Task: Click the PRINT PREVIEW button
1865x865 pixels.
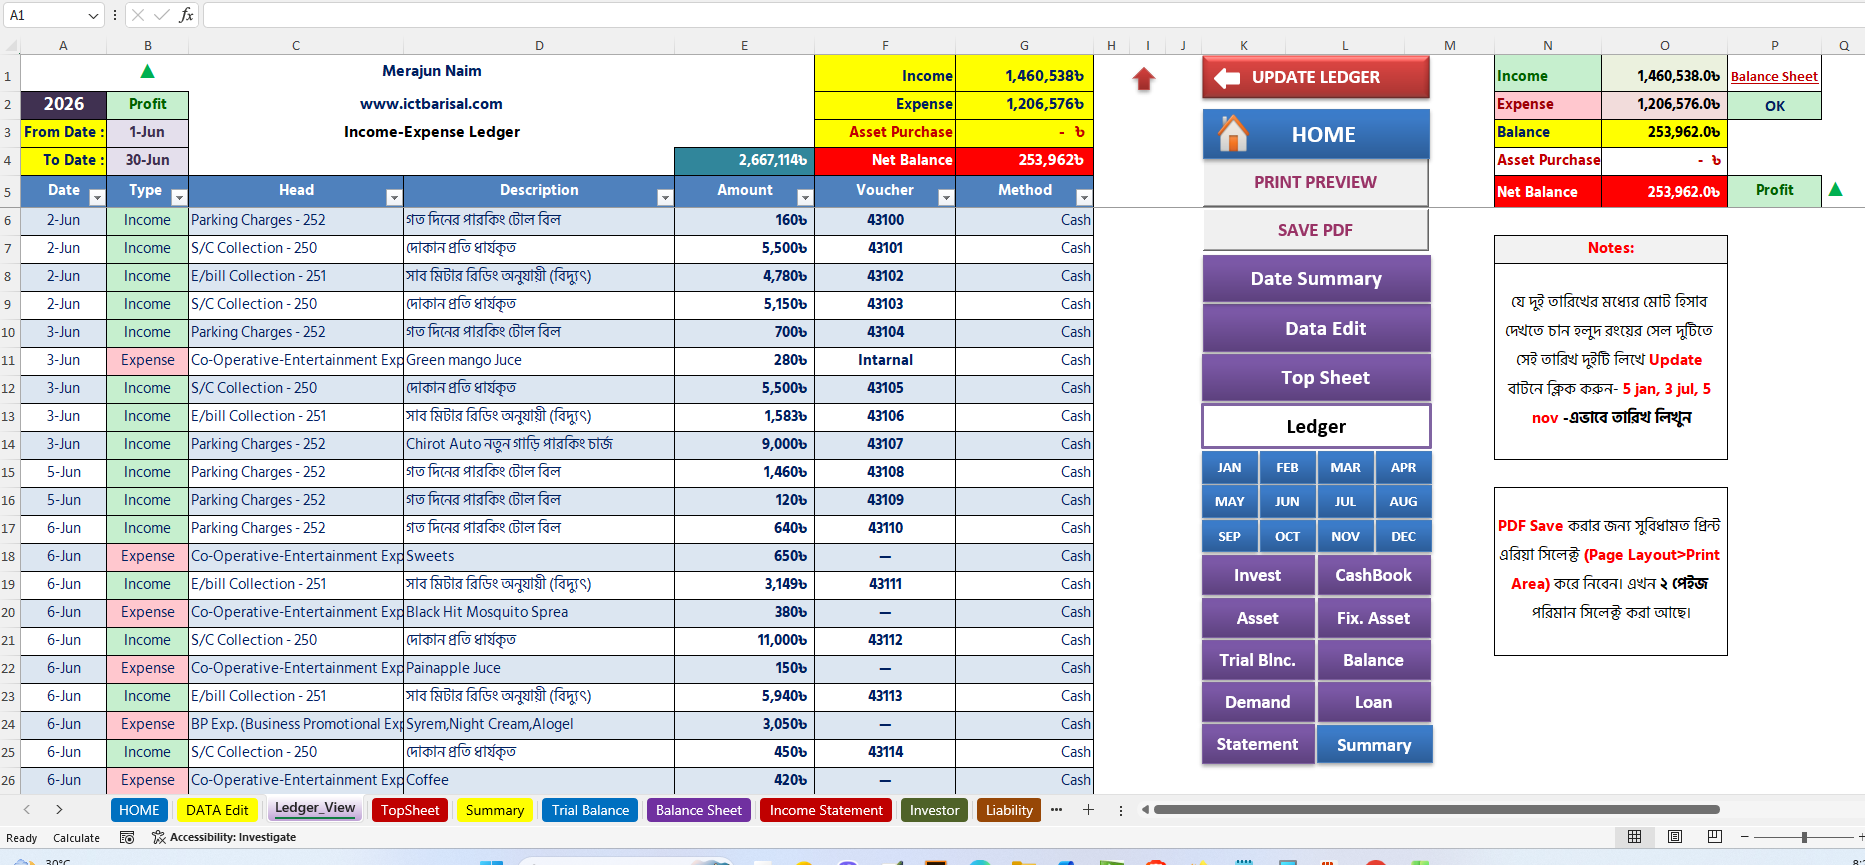Action: (1315, 182)
